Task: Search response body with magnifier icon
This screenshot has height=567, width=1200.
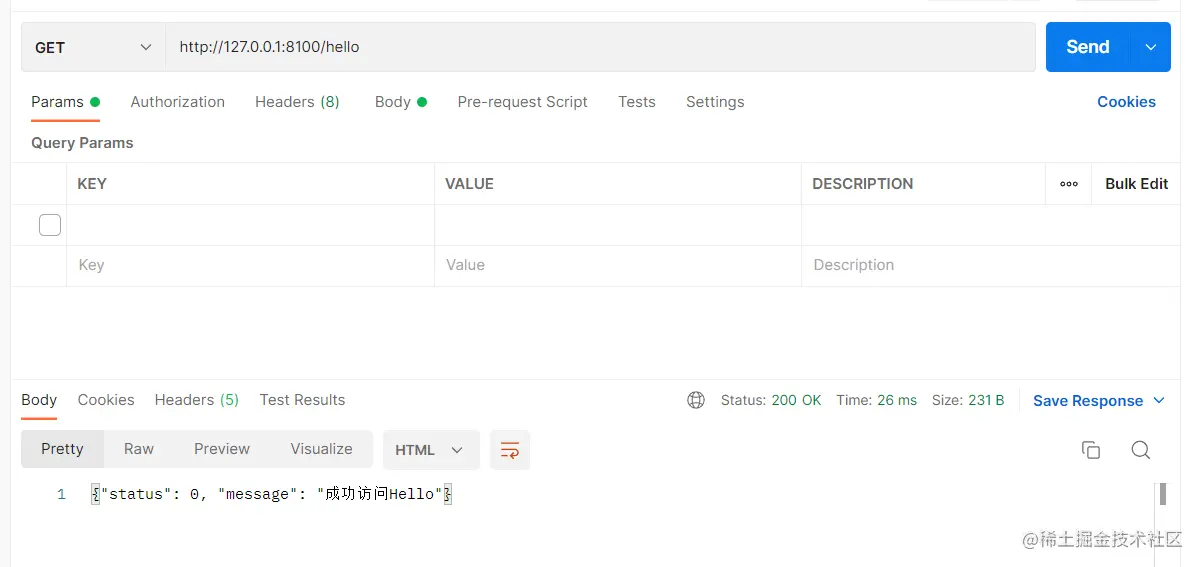Action: coord(1140,450)
